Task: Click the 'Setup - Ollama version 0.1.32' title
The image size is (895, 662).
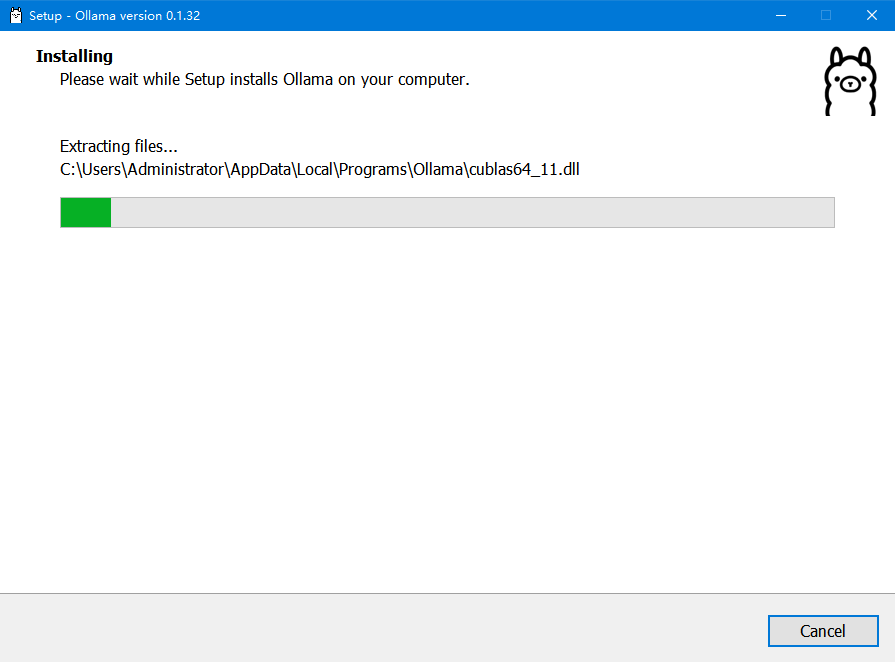Action: (x=115, y=15)
